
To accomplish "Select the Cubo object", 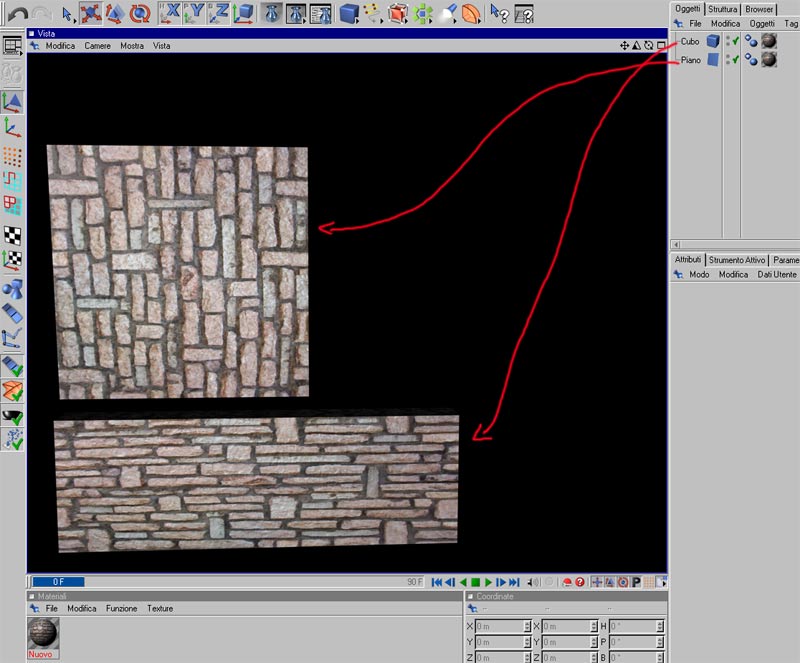I will pos(690,41).
